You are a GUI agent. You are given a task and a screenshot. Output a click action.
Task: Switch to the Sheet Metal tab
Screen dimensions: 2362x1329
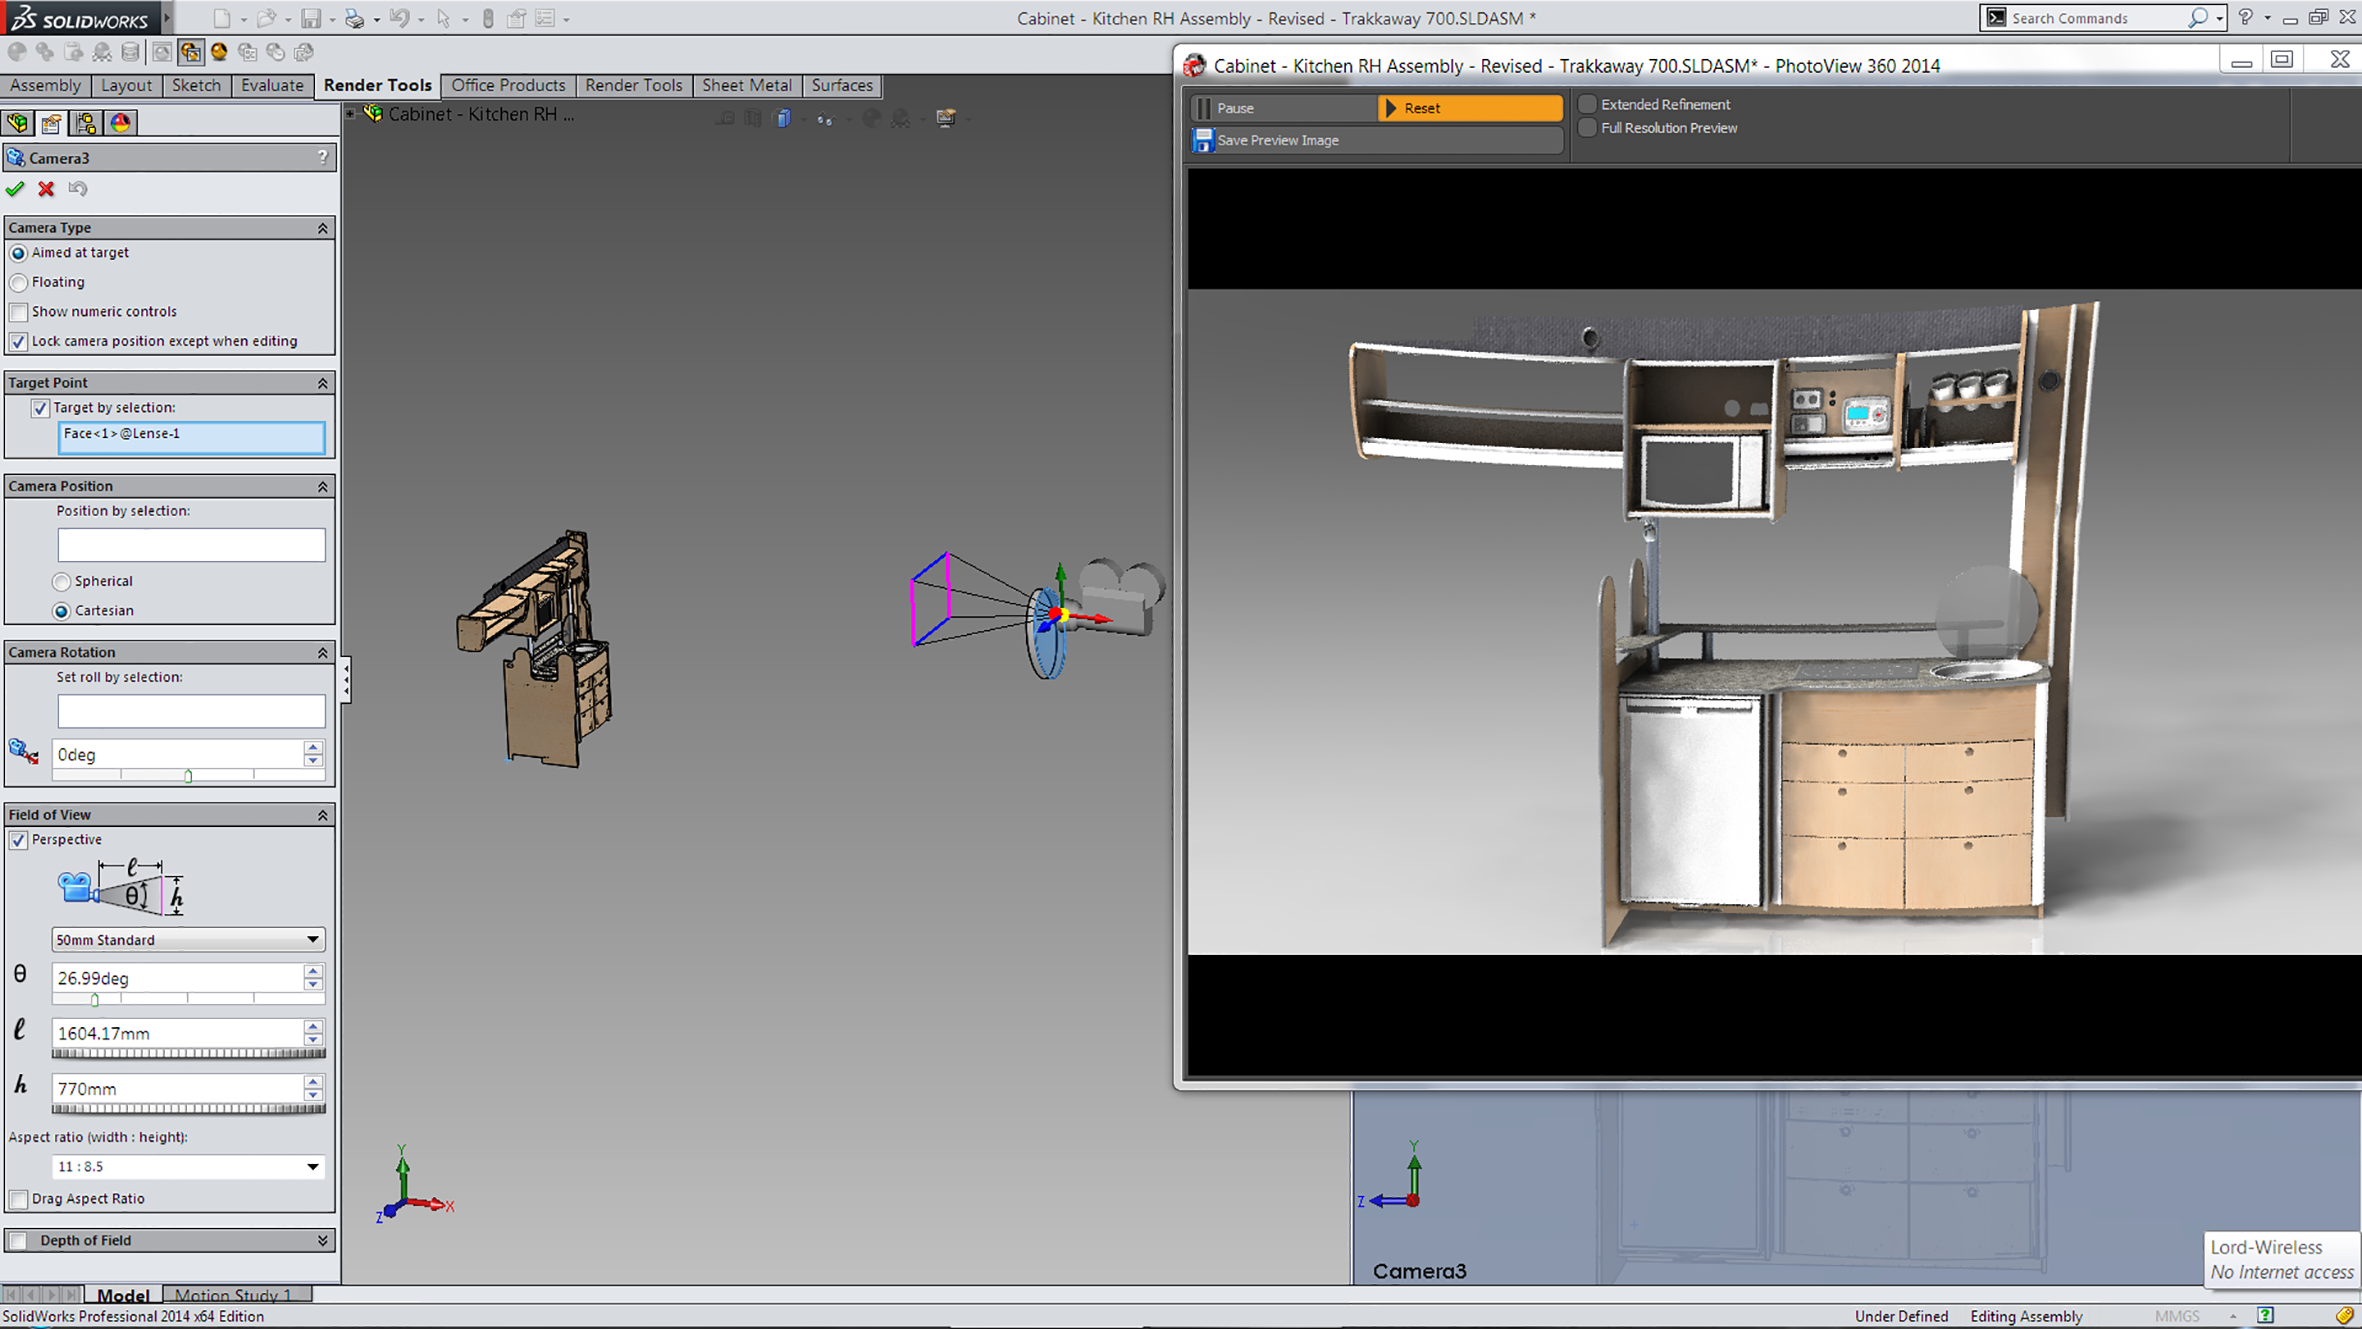[746, 85]
